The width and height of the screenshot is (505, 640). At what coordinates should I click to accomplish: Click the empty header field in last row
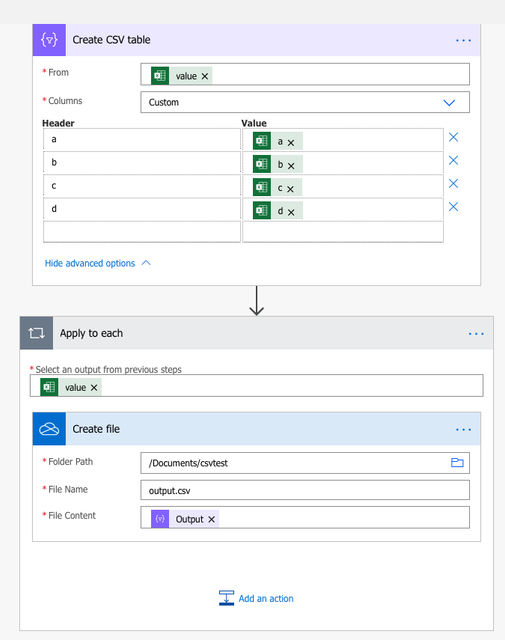(x=142, y=232)
